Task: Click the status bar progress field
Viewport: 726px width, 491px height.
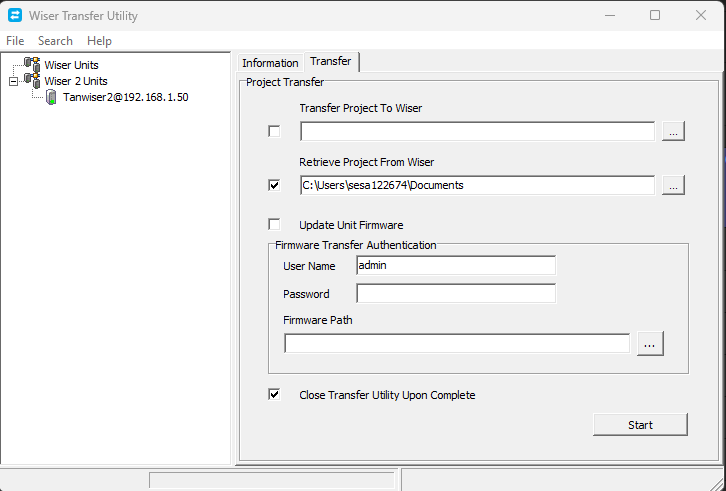Action: click(x=272, y=480)
